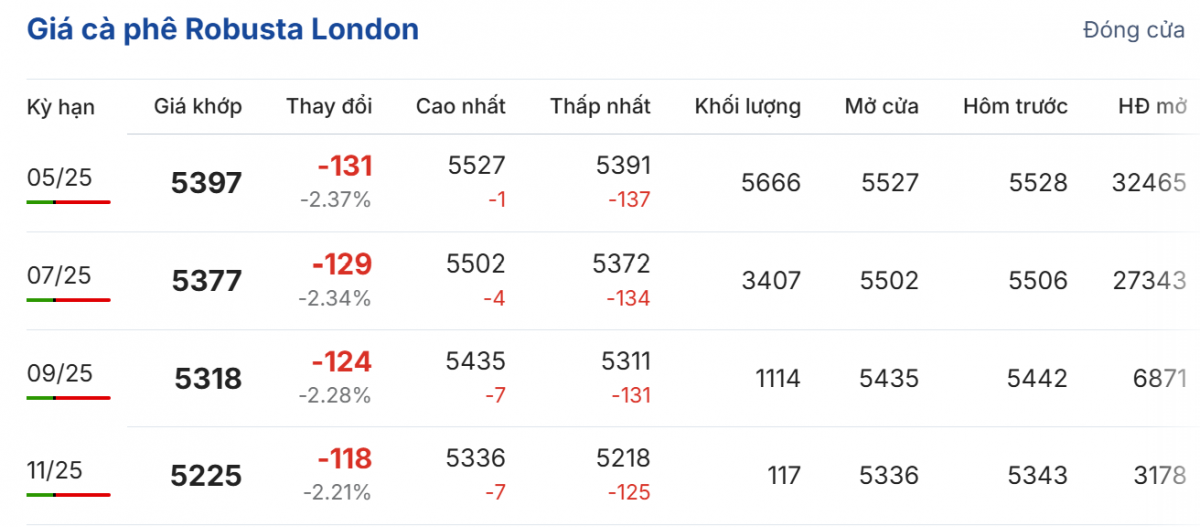
Task: Click the 5225 matched price for 11/25
Action: (x=207, y=477)
